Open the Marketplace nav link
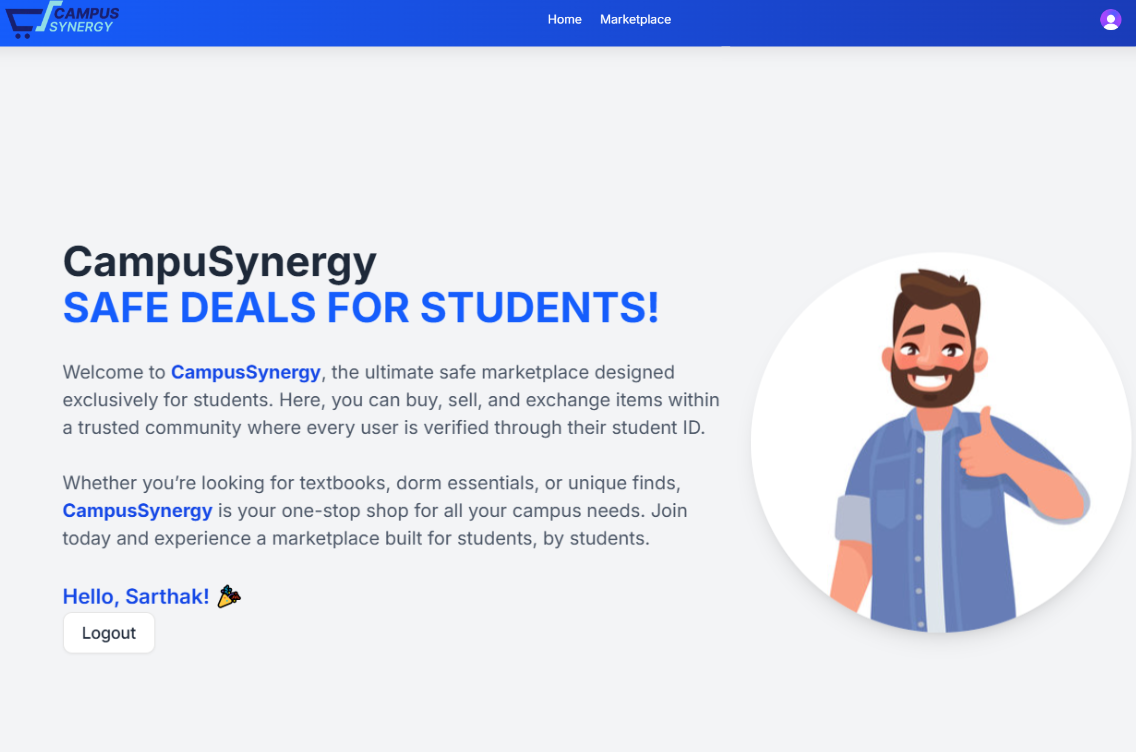Screen dimensions: 1136x752 (635, 20)
